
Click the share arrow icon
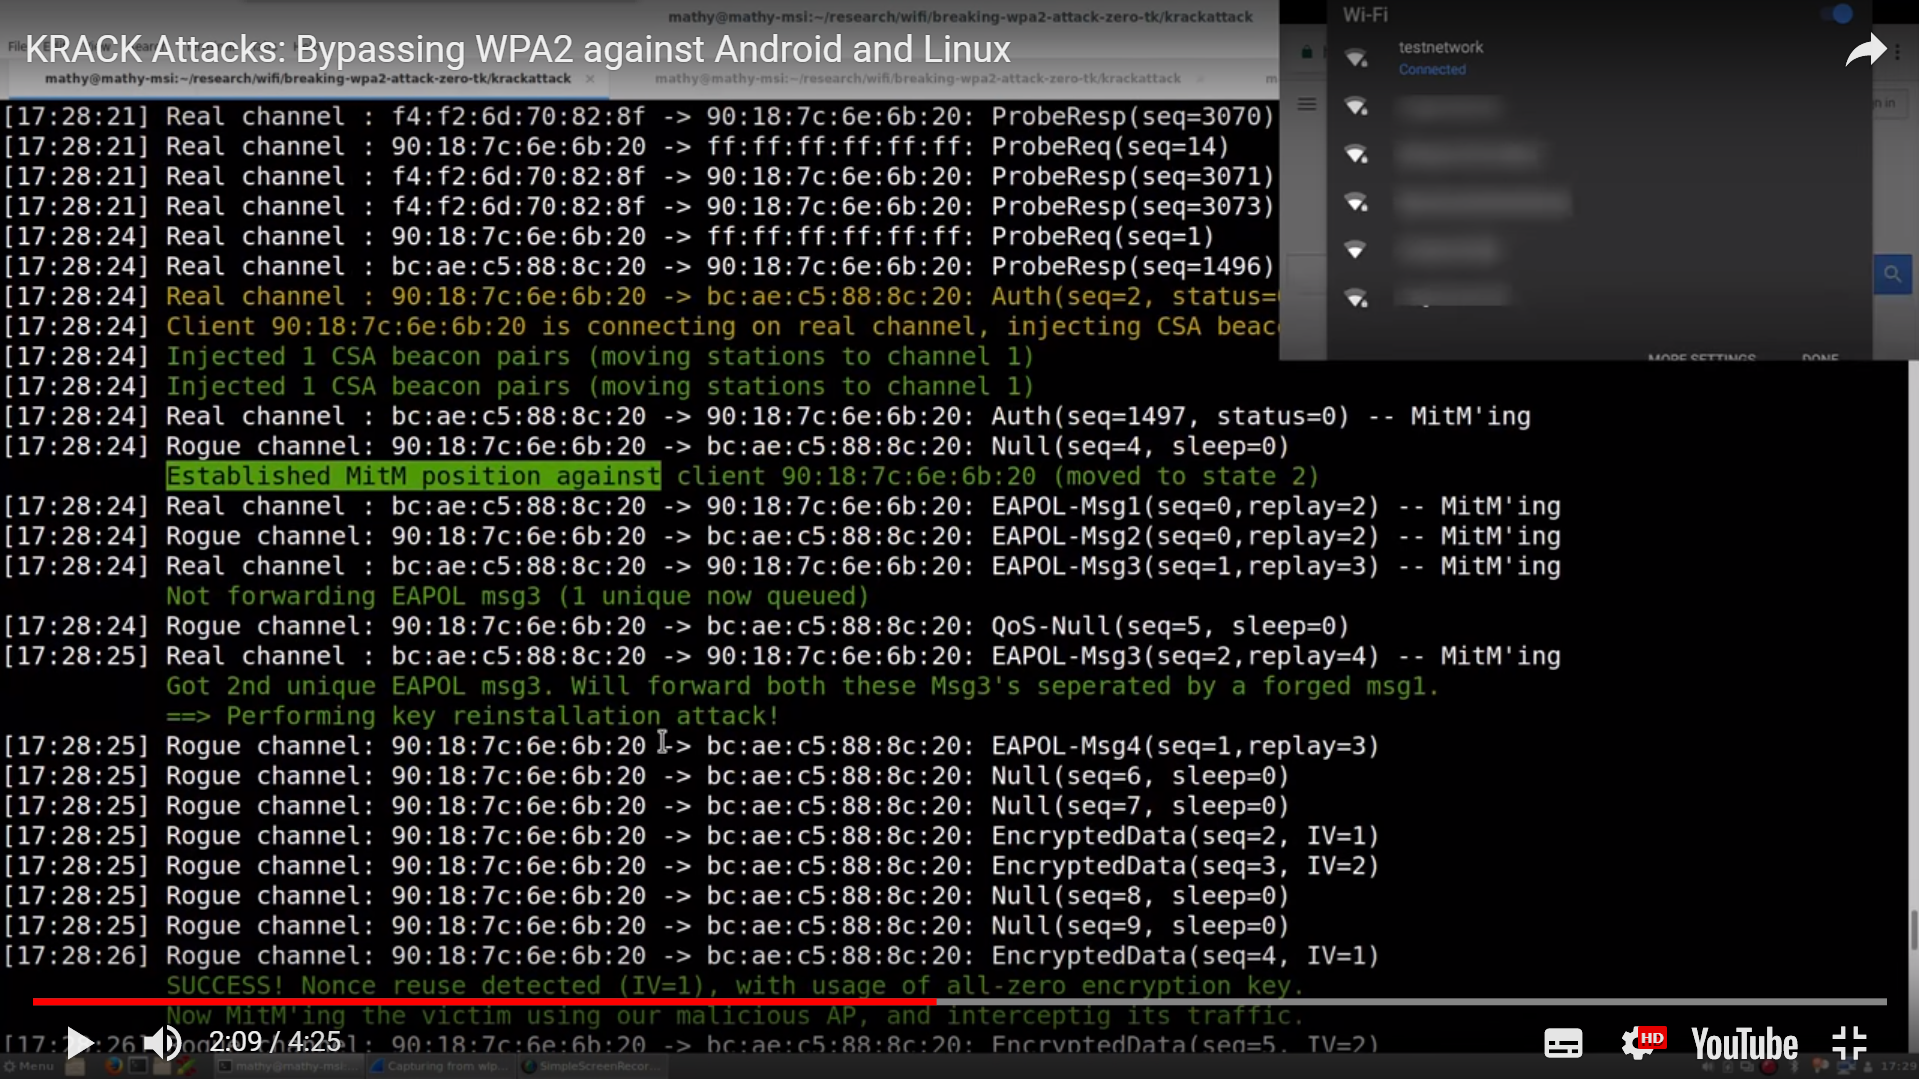1864,50
